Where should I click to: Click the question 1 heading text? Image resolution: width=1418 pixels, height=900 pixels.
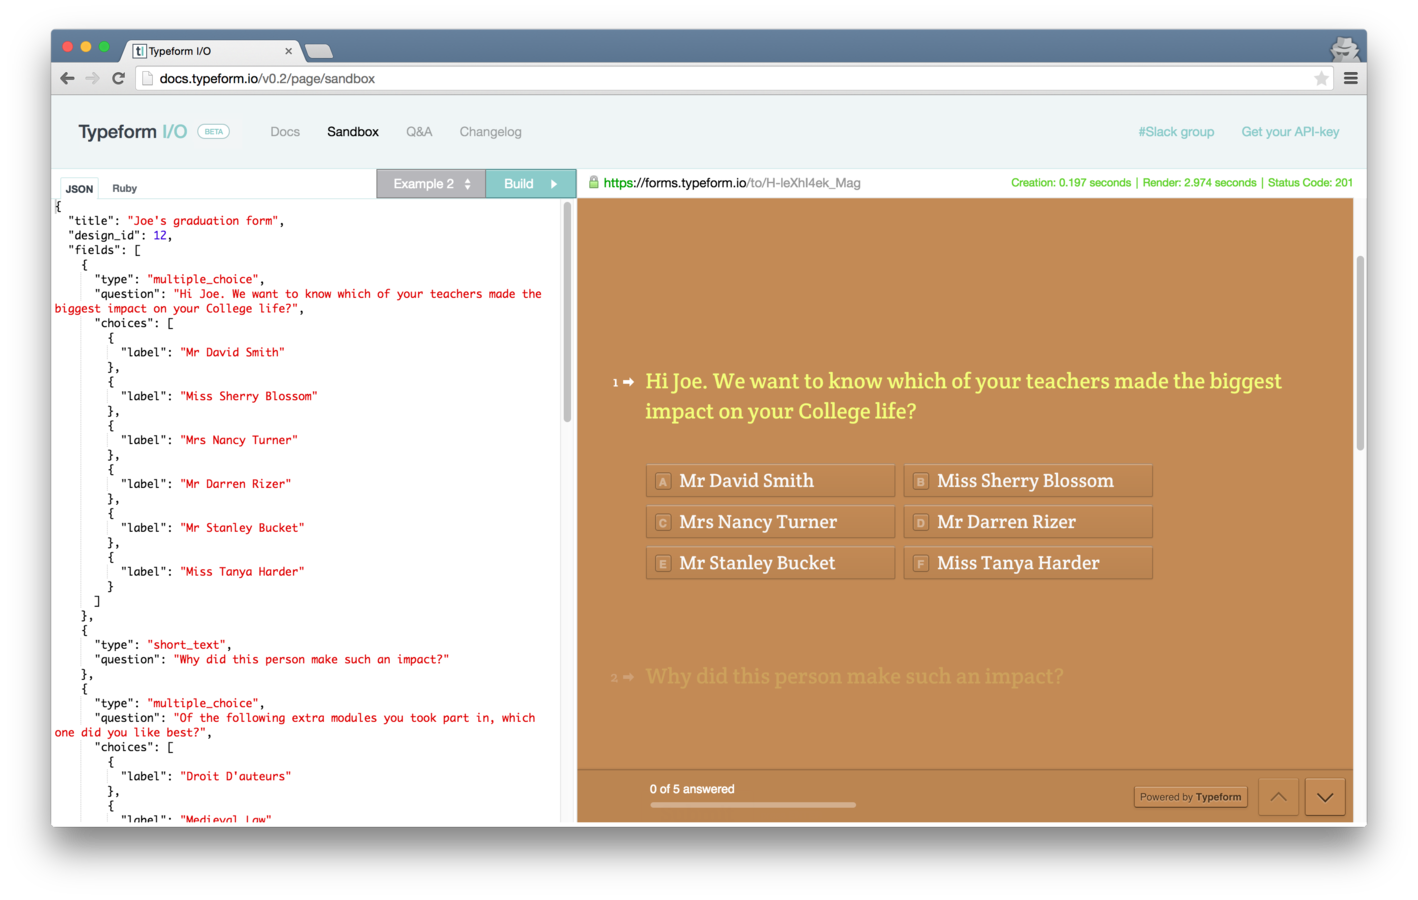tap(963, 396)
